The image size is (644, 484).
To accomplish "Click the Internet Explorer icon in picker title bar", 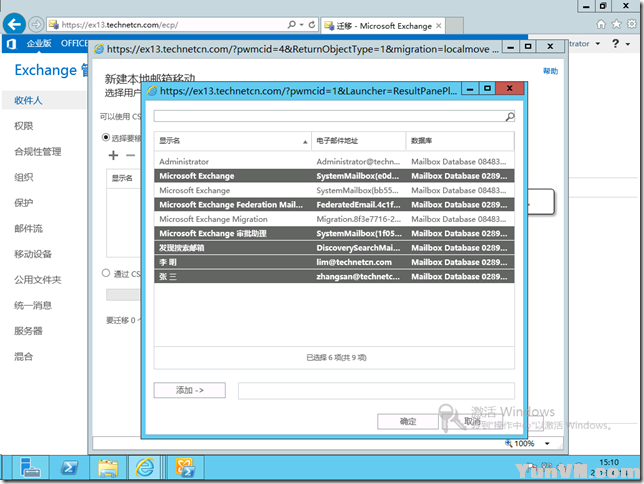I will coord(152,91).
